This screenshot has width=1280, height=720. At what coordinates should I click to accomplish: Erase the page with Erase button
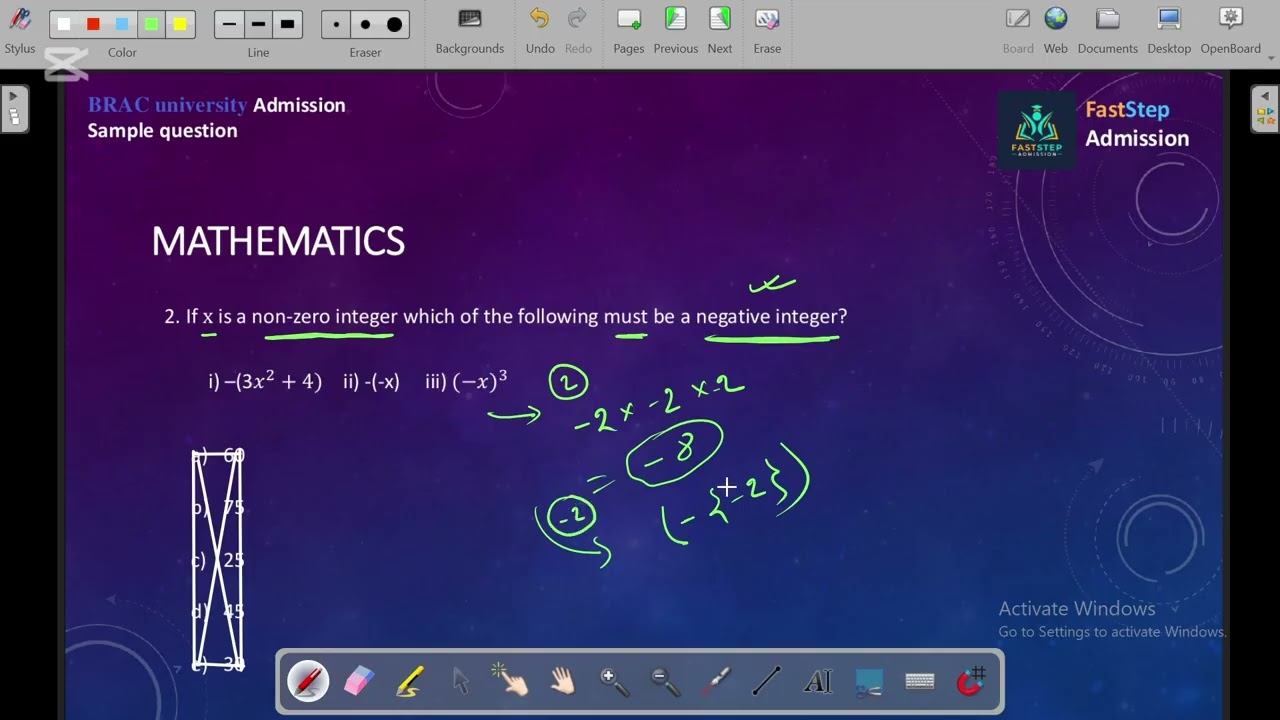click(x=767, y=30)
